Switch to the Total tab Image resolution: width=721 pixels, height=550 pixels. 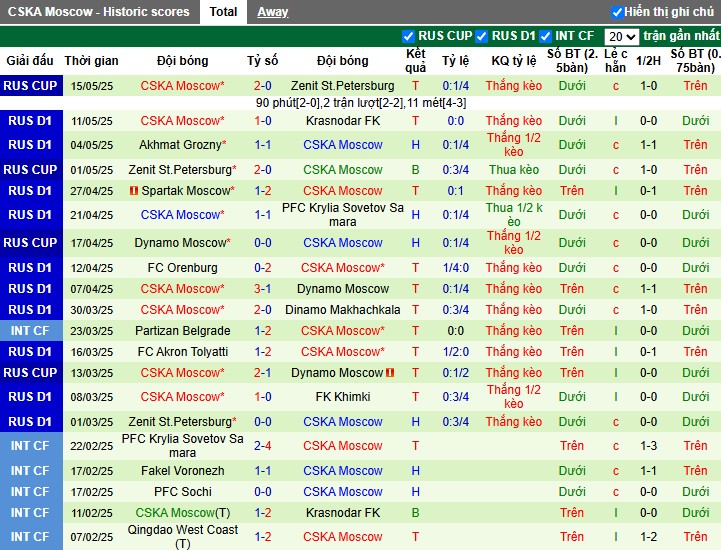click(x=223, y=11)
